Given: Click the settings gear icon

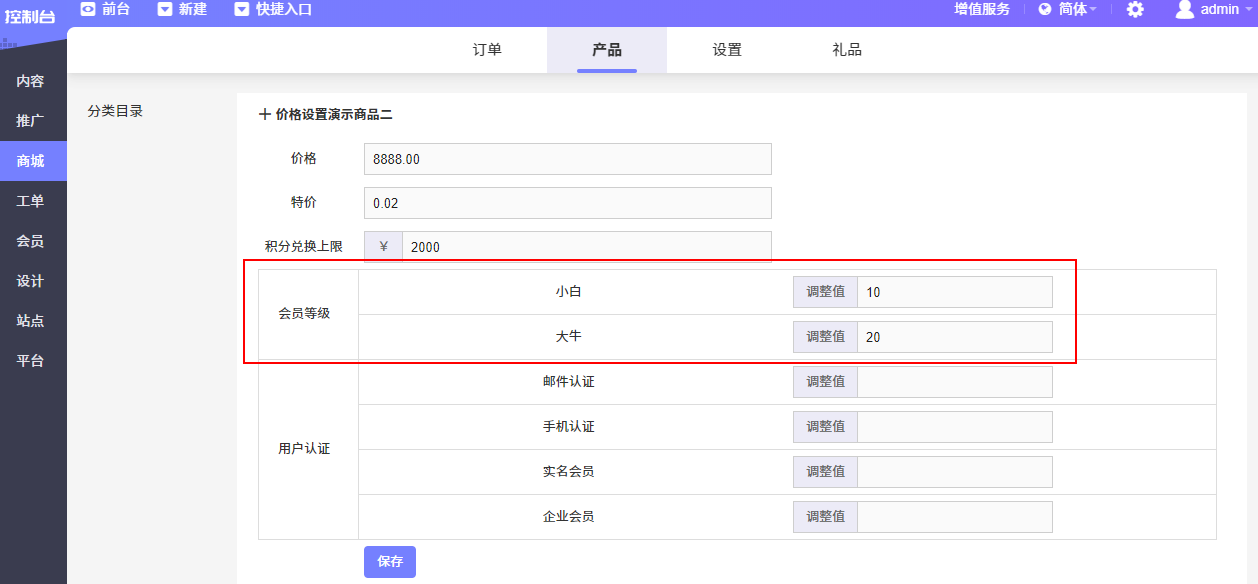Looking at the screenshot, I should [1135, 9].
